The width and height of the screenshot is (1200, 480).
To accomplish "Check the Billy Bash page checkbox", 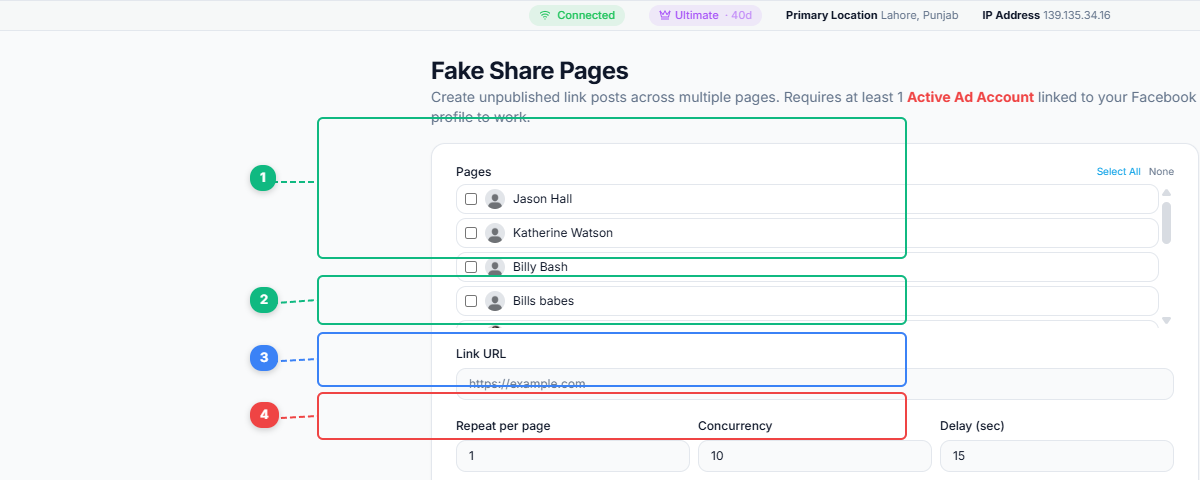I will [x=471, y=267].
